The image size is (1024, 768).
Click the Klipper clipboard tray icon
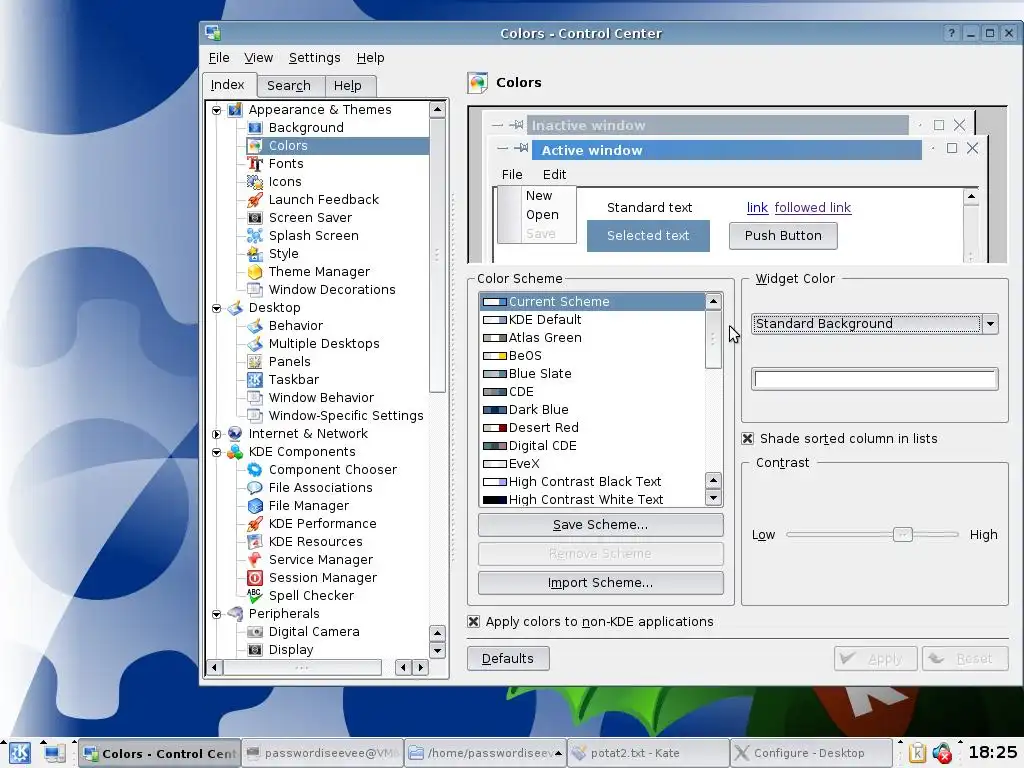tap(917, 753)
